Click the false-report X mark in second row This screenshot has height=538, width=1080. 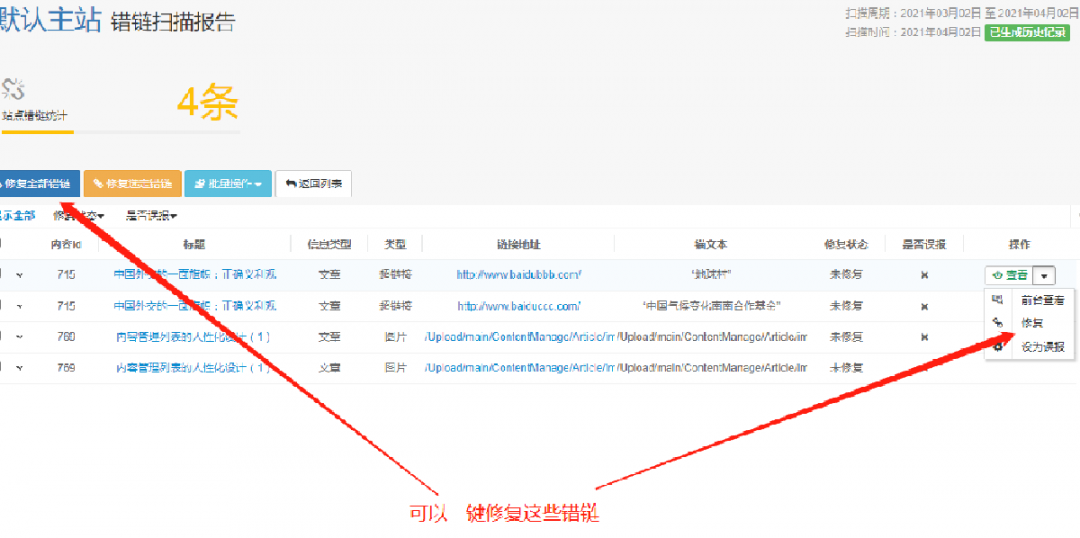click(924, 306)
